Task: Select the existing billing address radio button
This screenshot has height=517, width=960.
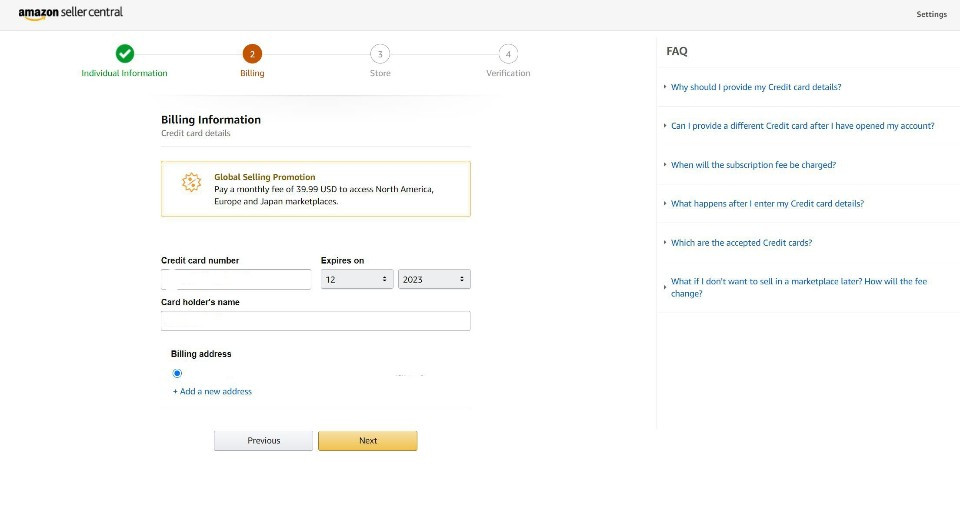Action: coord(177,373)
